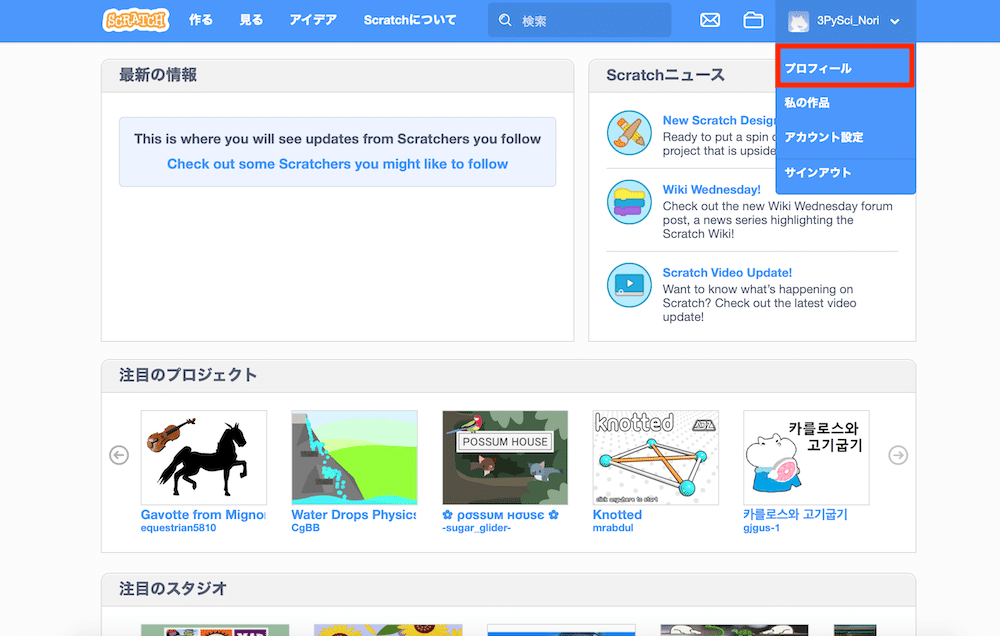Open Scratchについて in the navigation bar
This screenshot has height=636, width=1000.
point(410,20)
